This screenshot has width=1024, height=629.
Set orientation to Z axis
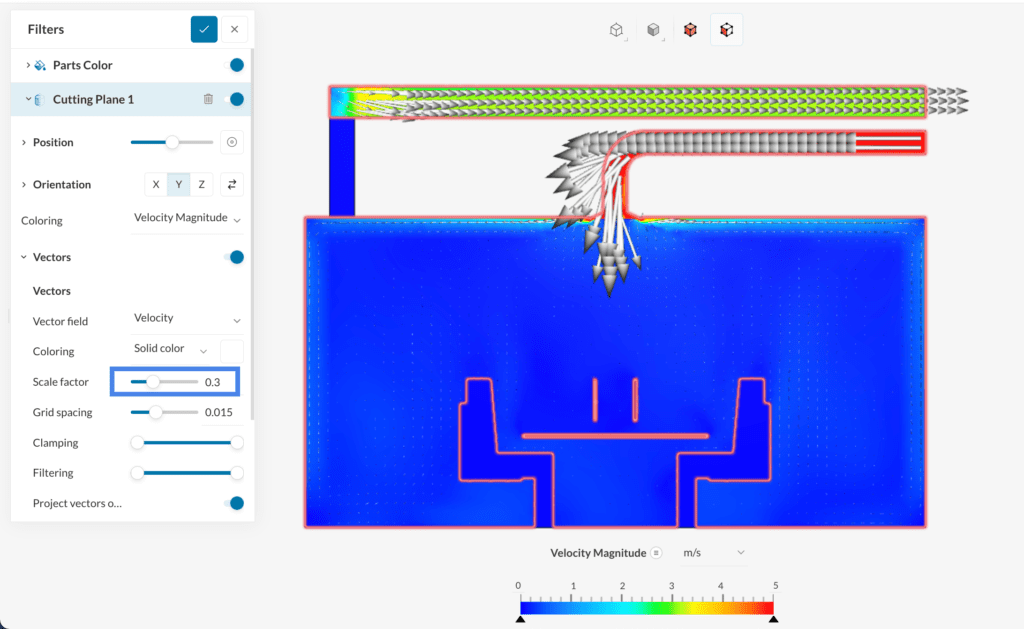[201, 184]
